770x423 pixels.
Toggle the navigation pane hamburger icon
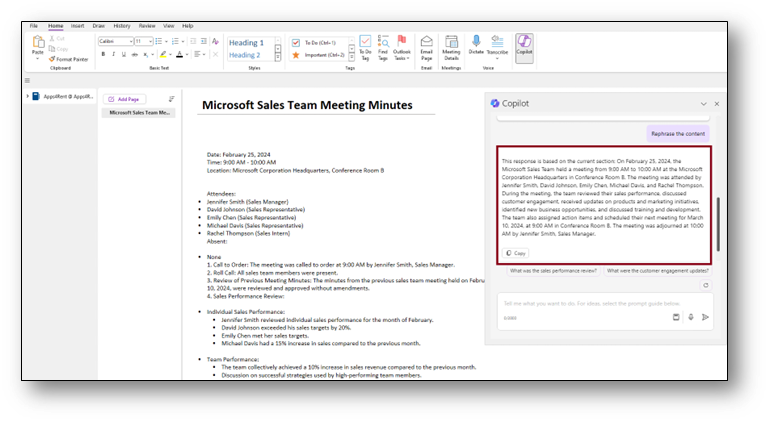pyautogui.click(x=28, y=81)
